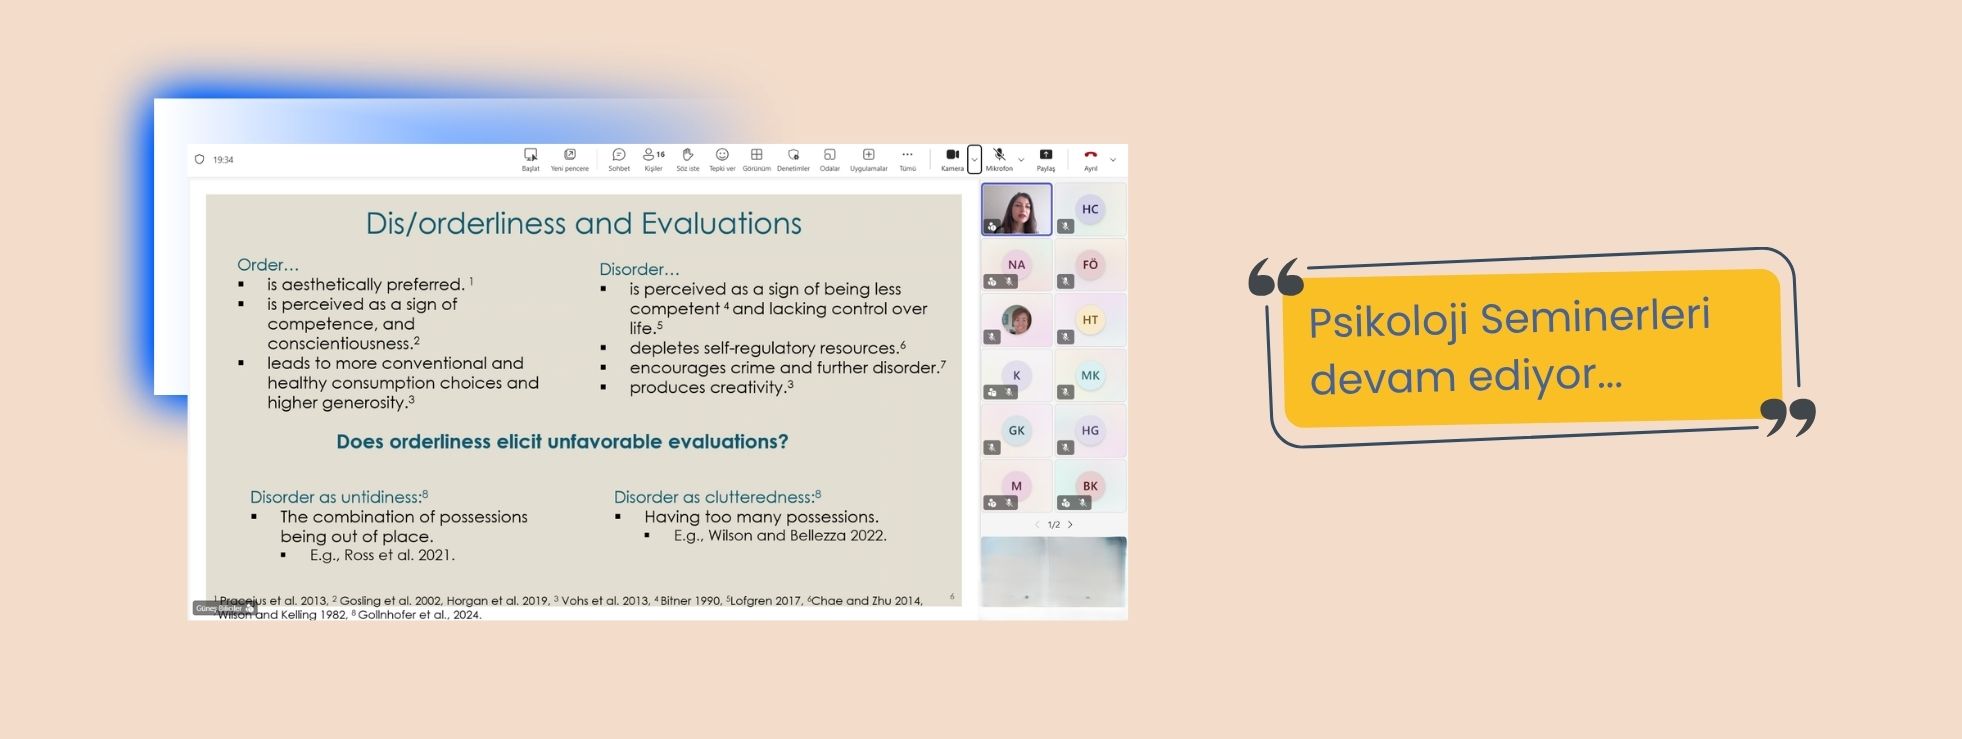Click the Paylaş share screen icon
Viewport: 1962px width, 739px height.
pos(1046,159)
